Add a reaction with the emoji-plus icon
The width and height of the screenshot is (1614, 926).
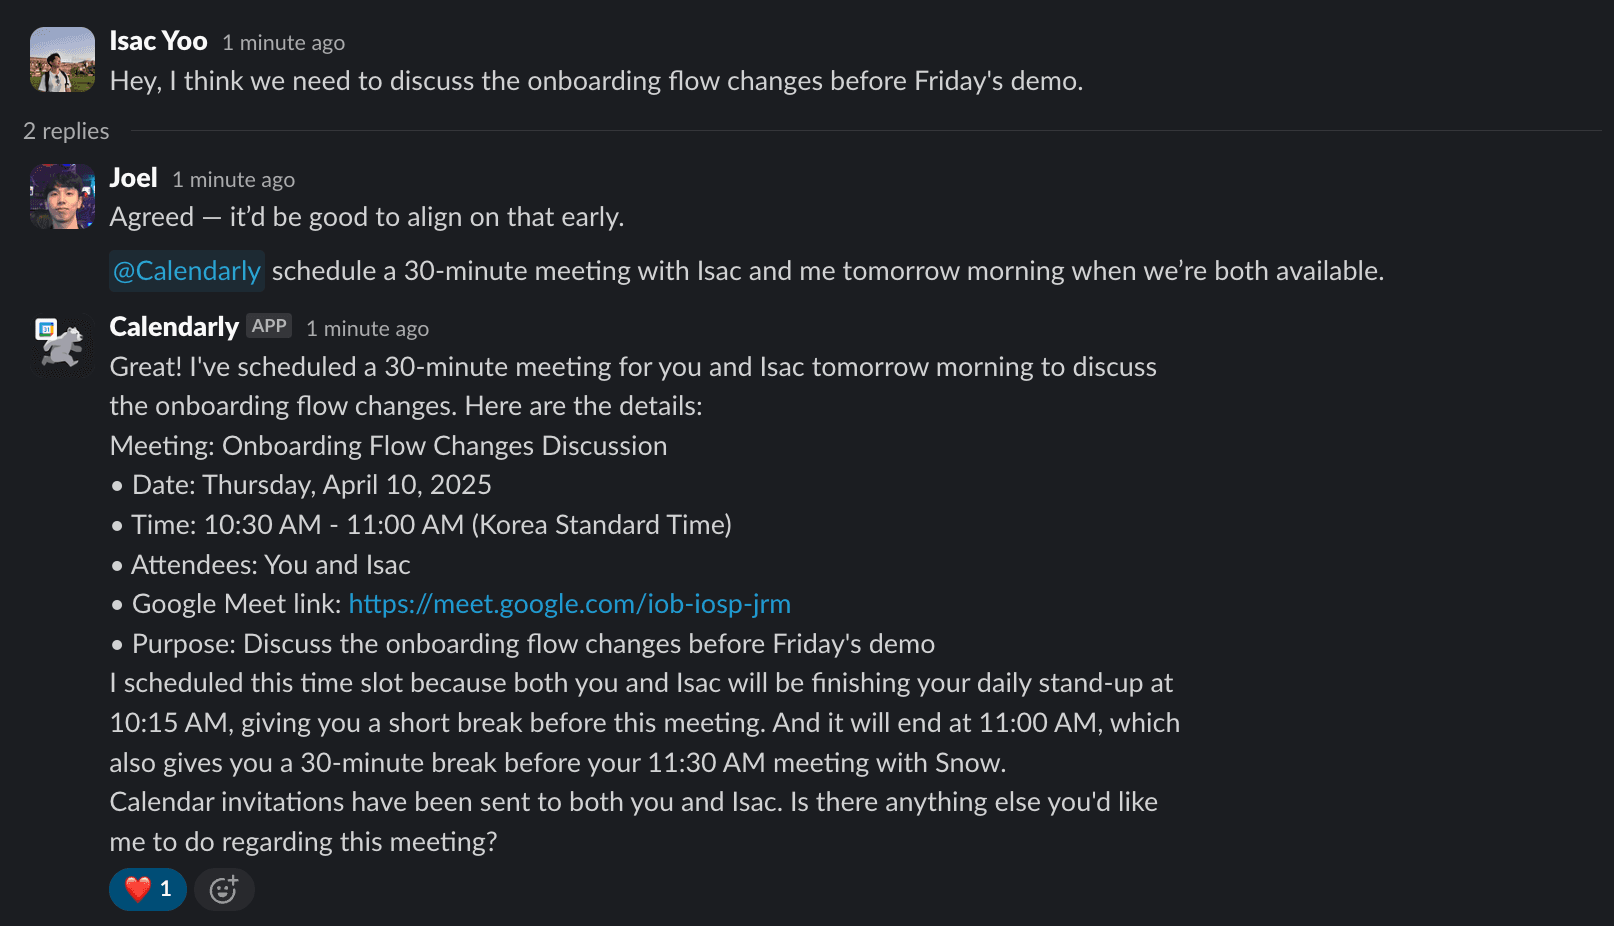point(223,889)
